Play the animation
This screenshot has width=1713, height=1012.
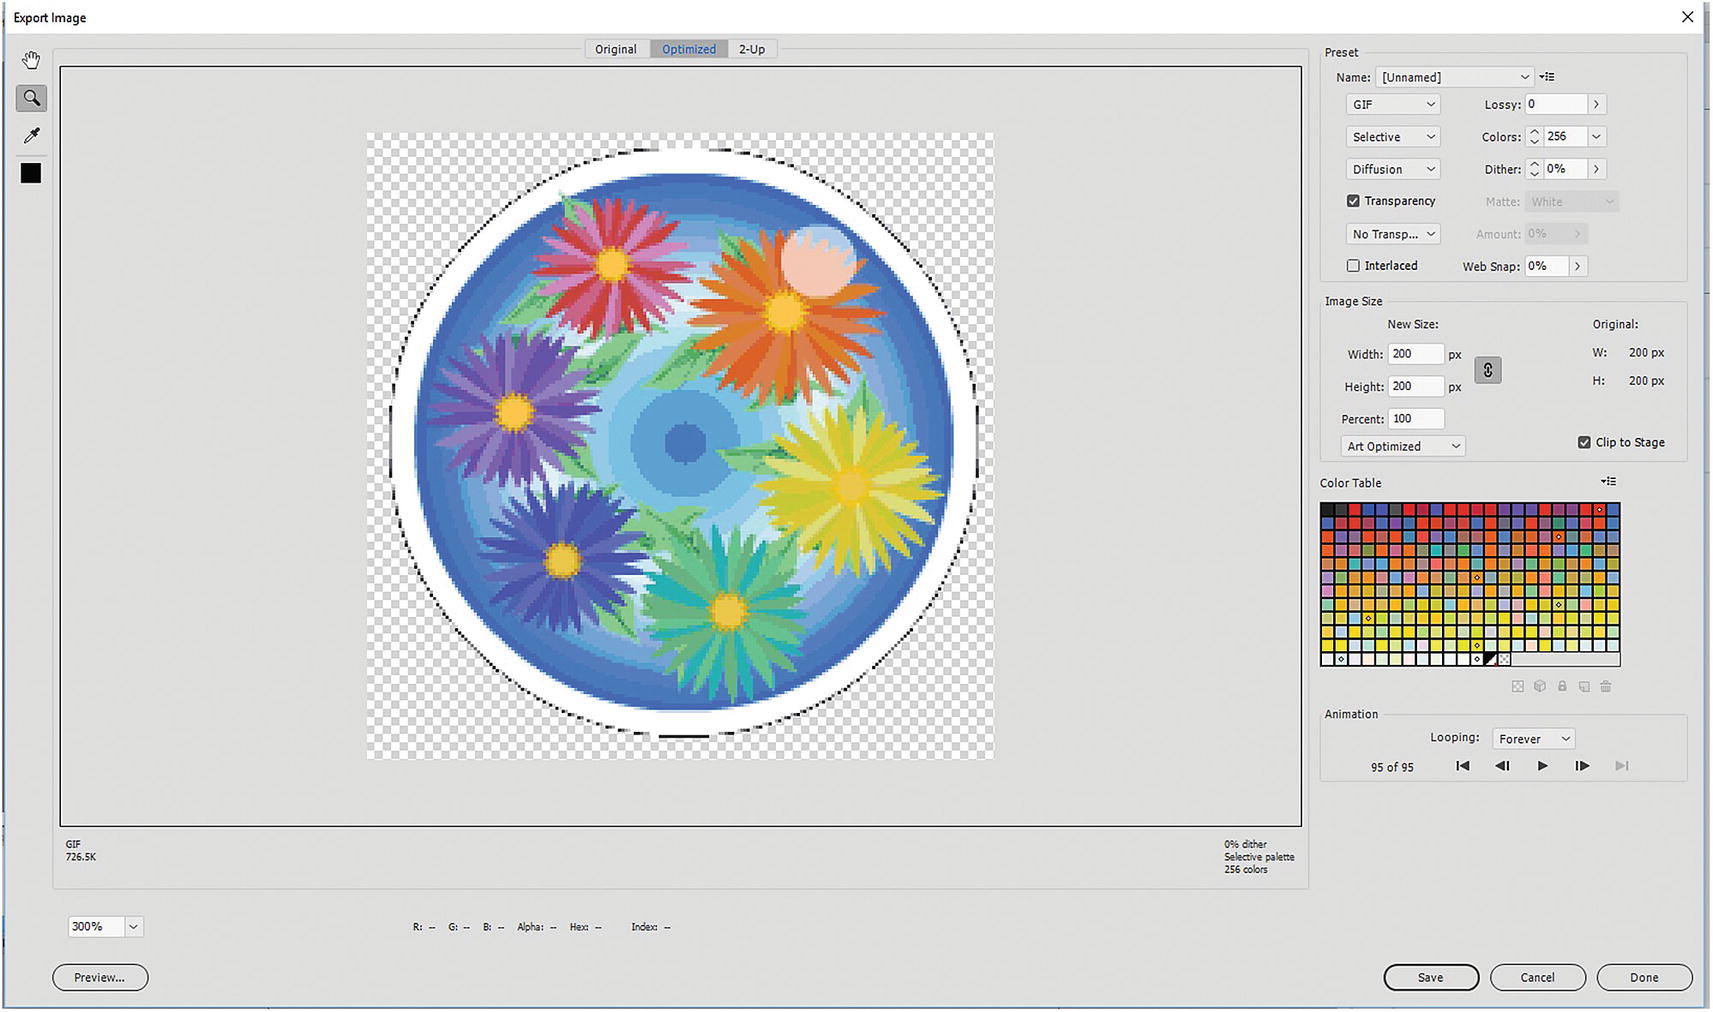[1542, 766]
